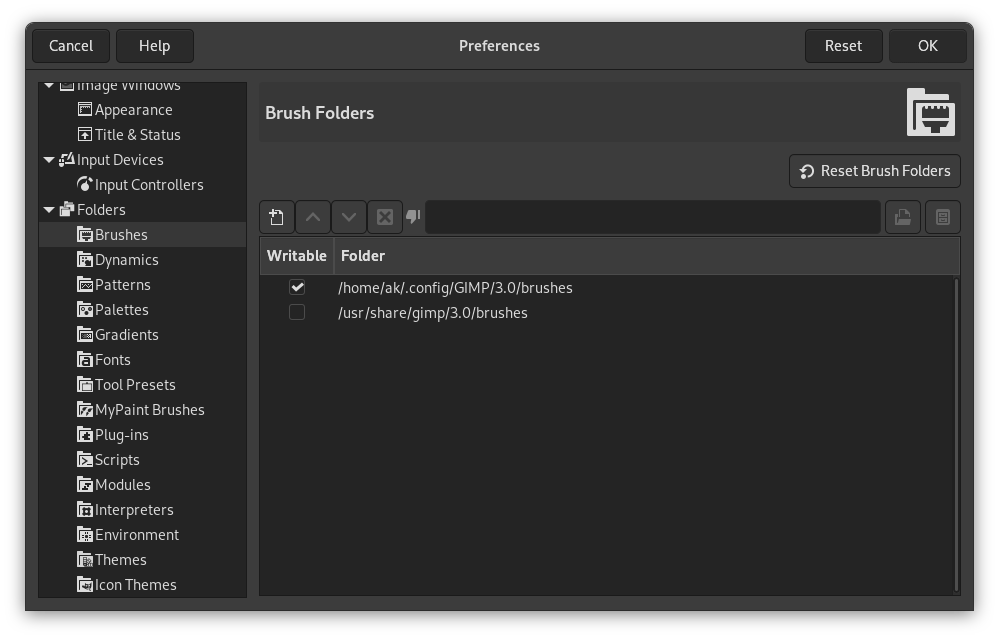999x639 pixels.
Task: Click the add new brush folder icon
Action: 276,216
